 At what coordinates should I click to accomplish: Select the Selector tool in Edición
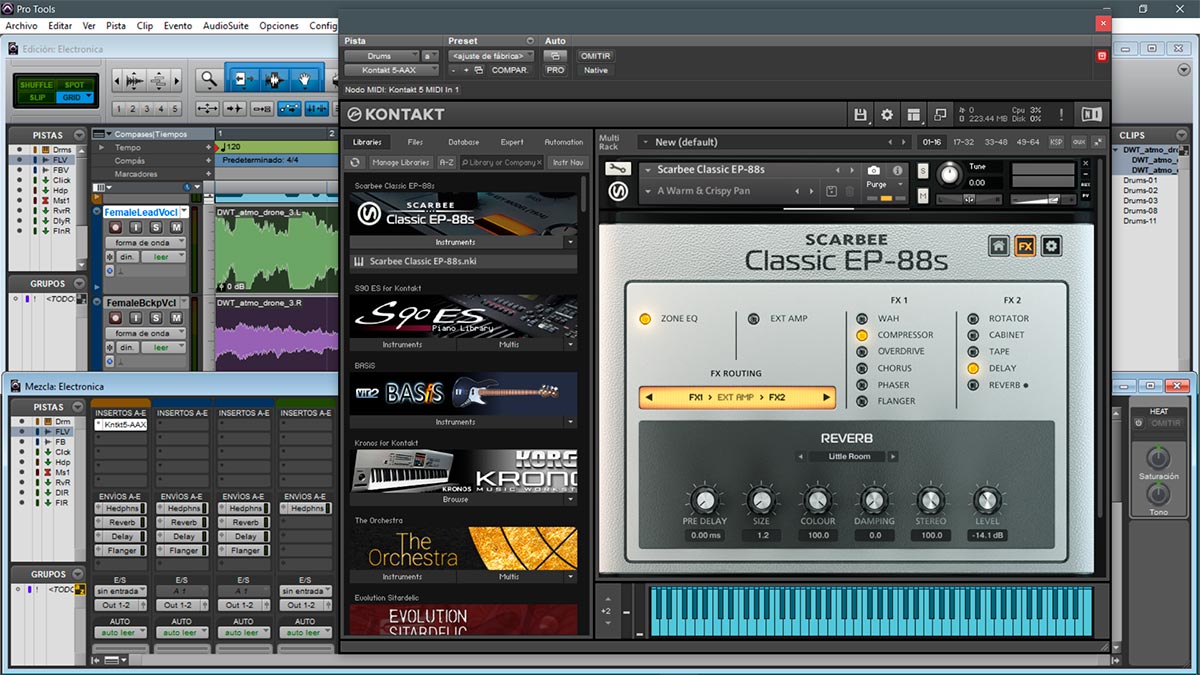tap(273, 79)
